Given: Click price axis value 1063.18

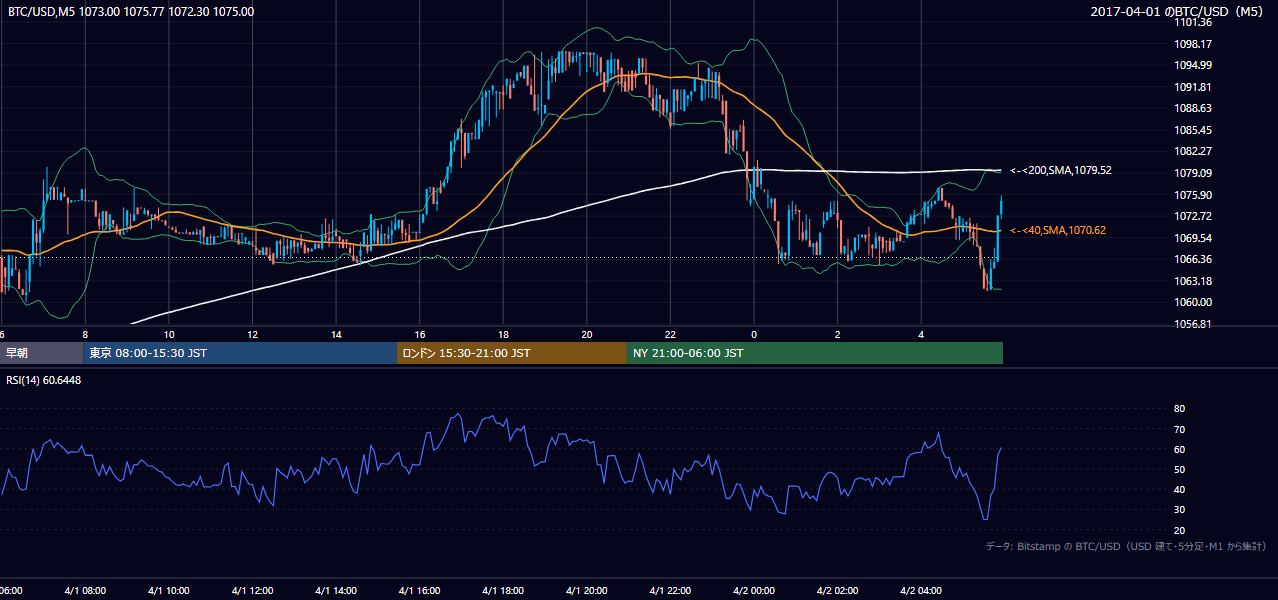Looking at the screenshot, I should click(x=1194, y=281).
